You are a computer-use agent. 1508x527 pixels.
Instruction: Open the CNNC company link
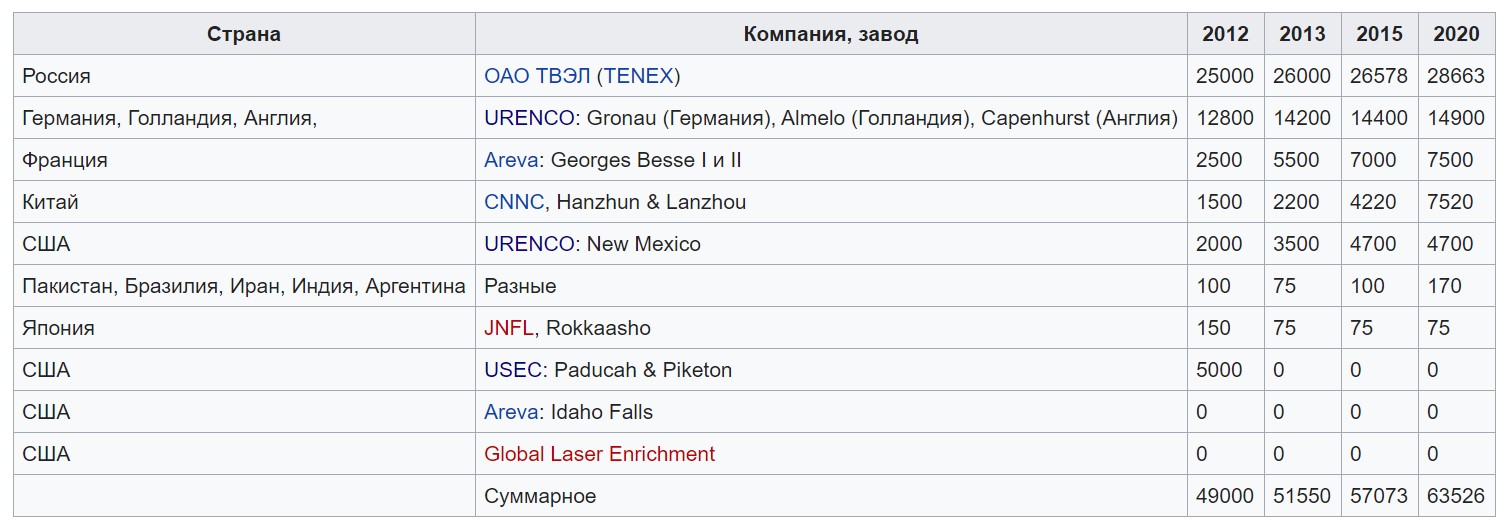(514, 202)
